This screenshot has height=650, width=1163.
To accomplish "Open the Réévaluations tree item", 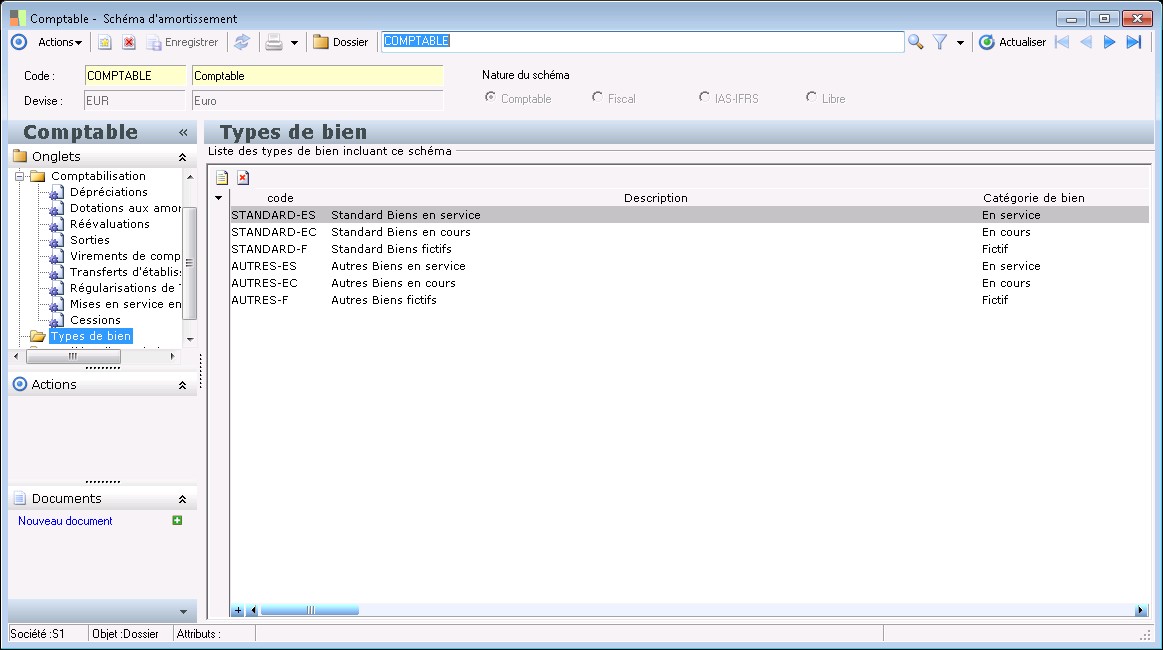I will pyautogui.click(x=110, y=224).
